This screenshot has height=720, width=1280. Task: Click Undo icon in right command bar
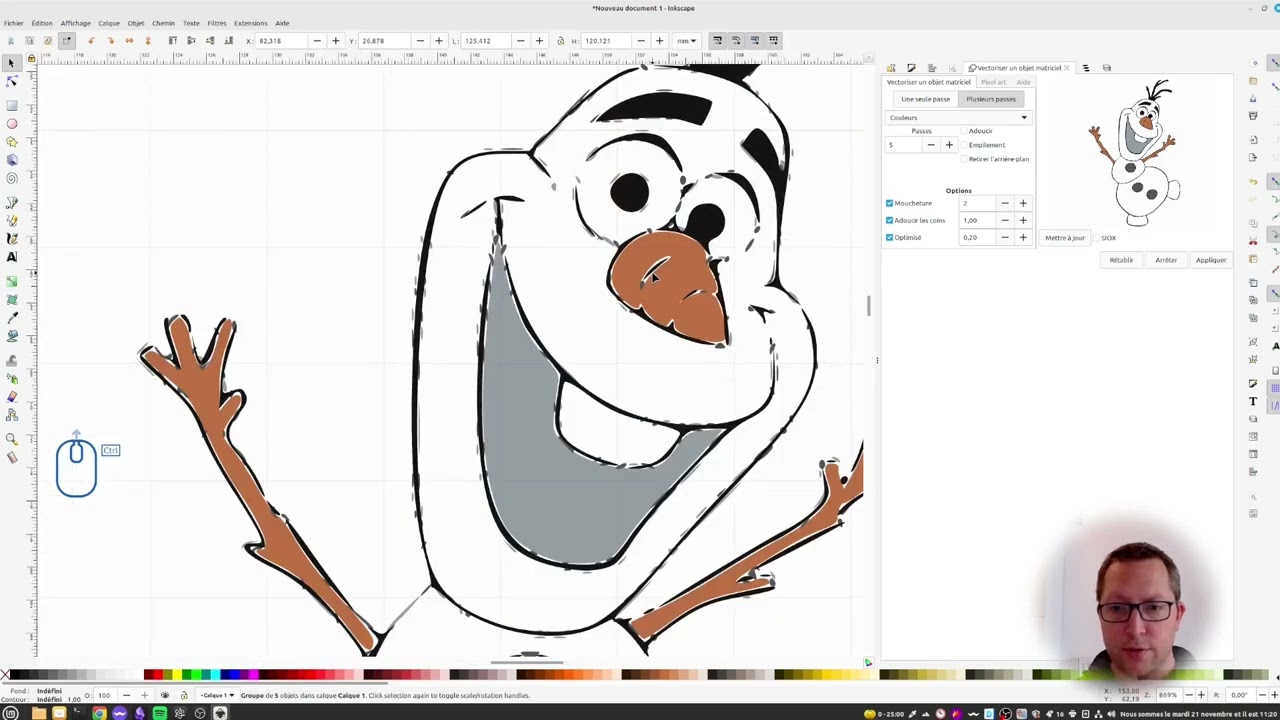1253,181
